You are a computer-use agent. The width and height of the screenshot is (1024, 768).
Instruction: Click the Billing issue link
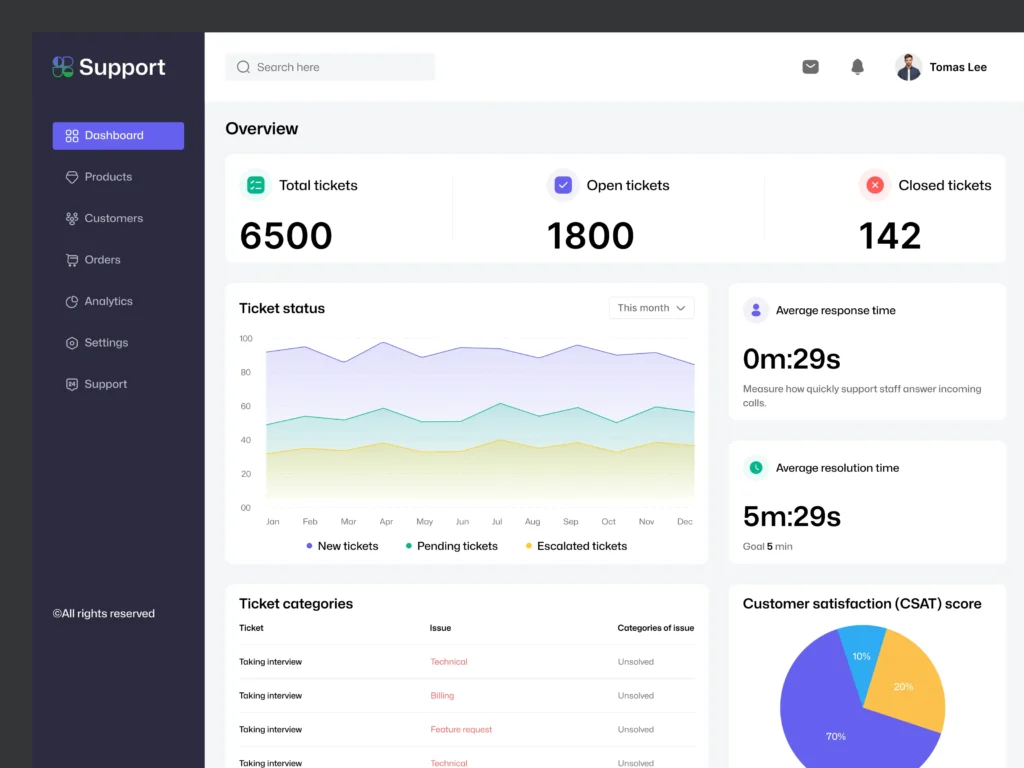coord(442,696)
